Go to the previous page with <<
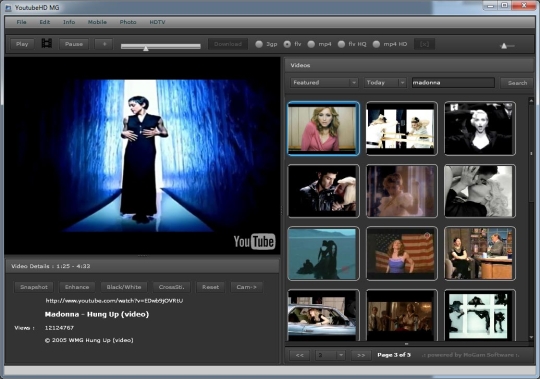This screenshot has height=379, width=540. click(300, 355)
